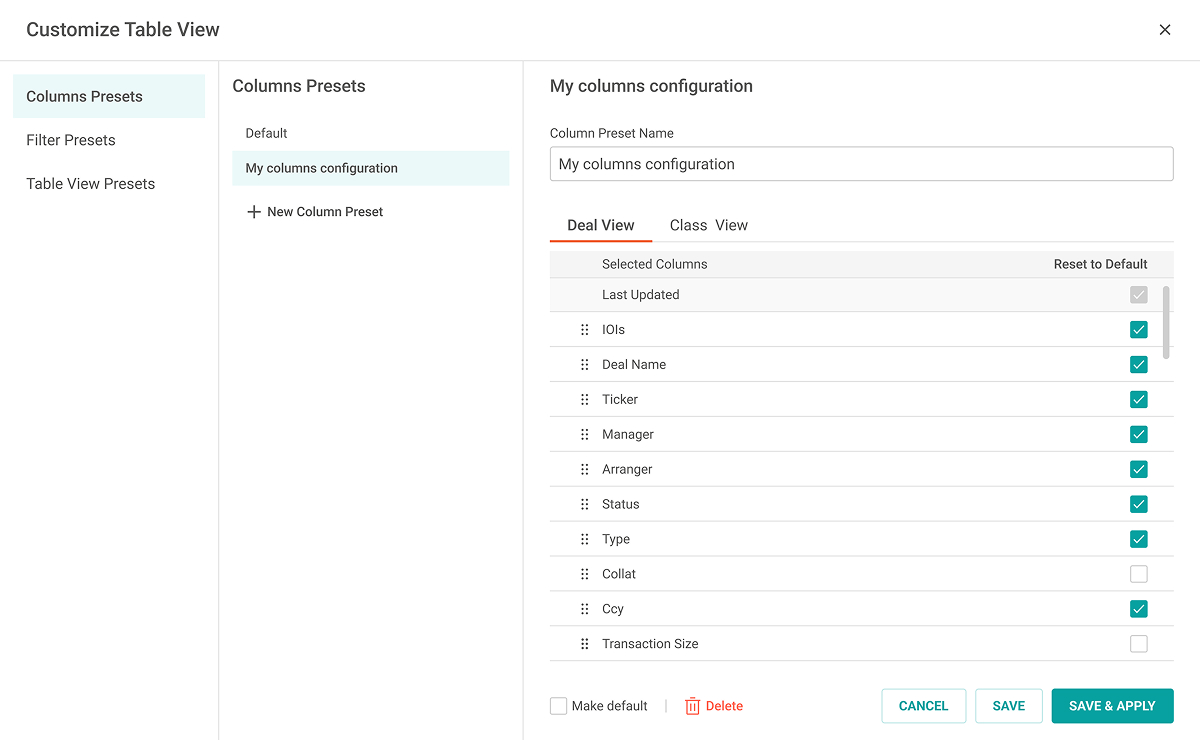
Task: Uncheck the Arranger column checkbox
Action: [1138, 470]
